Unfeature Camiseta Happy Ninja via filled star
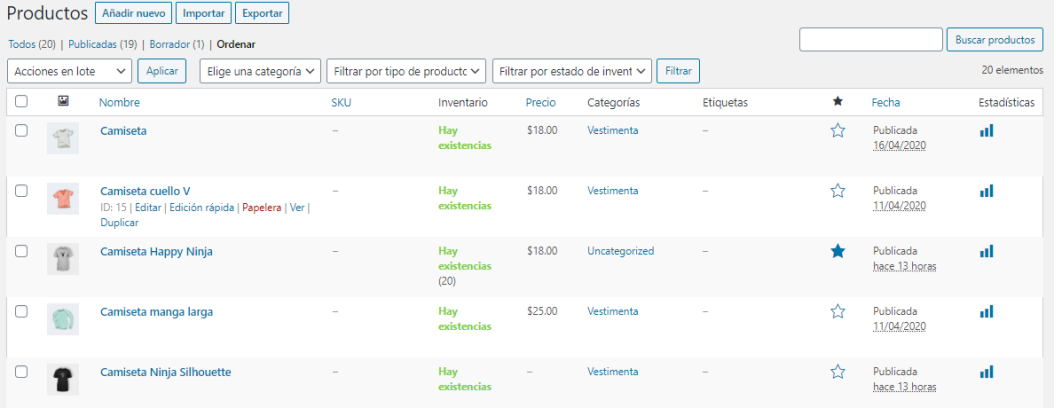This screenshot has height=408, width=1054. tap(838, 251)
